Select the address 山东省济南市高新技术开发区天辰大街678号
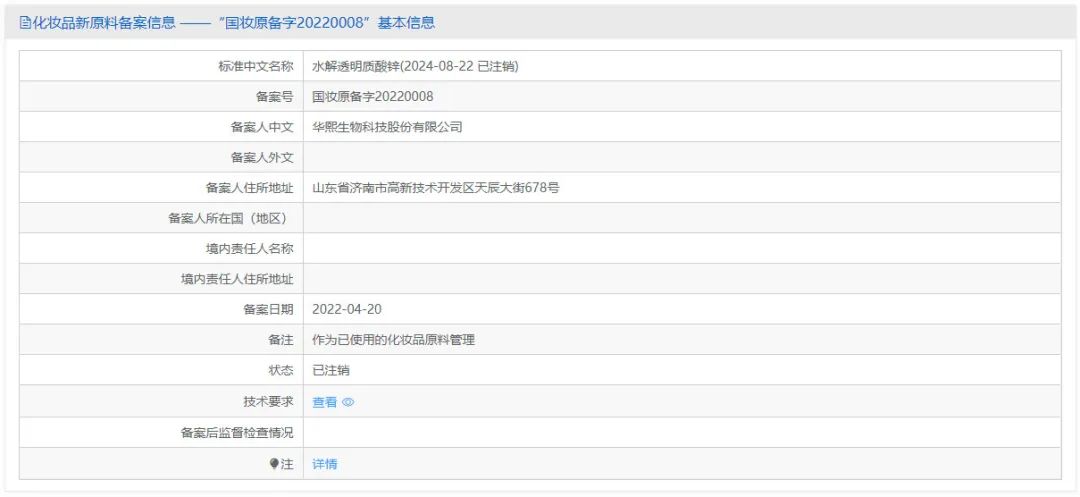The image size is (1080, 497). click(436, 187)
